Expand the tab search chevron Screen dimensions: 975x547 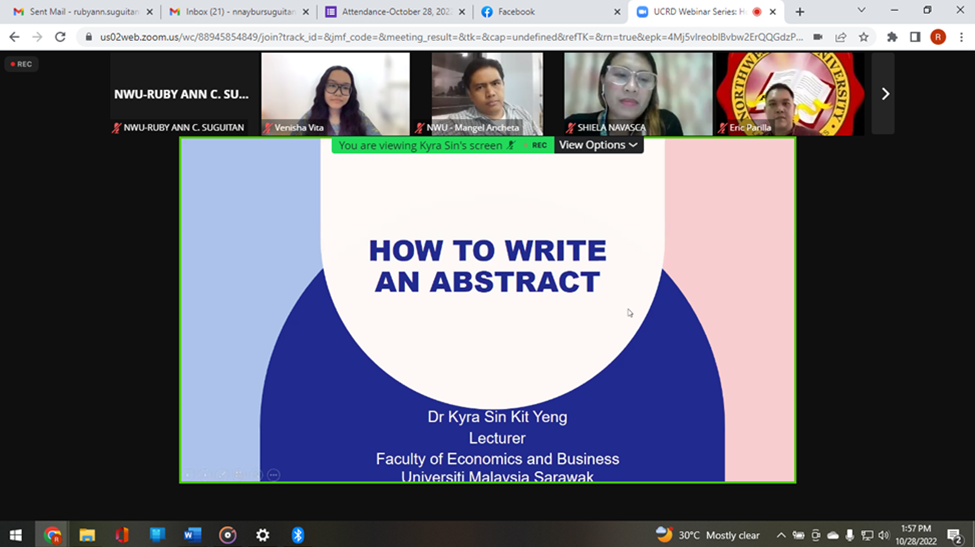point(861,11)
